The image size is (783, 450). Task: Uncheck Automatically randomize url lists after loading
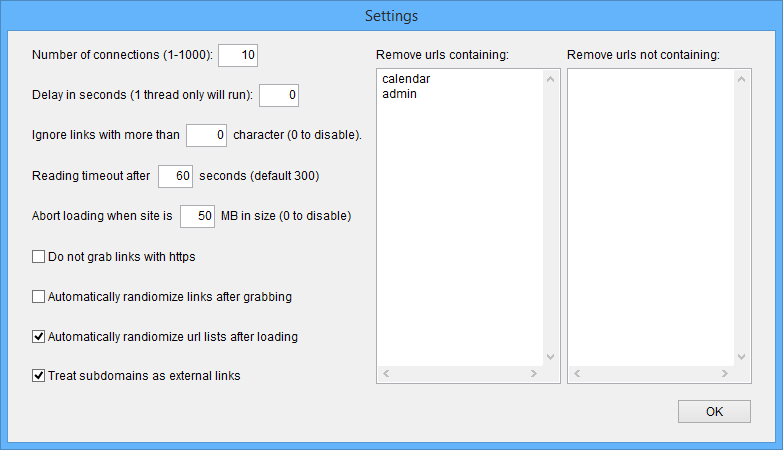tap(39, 337)
